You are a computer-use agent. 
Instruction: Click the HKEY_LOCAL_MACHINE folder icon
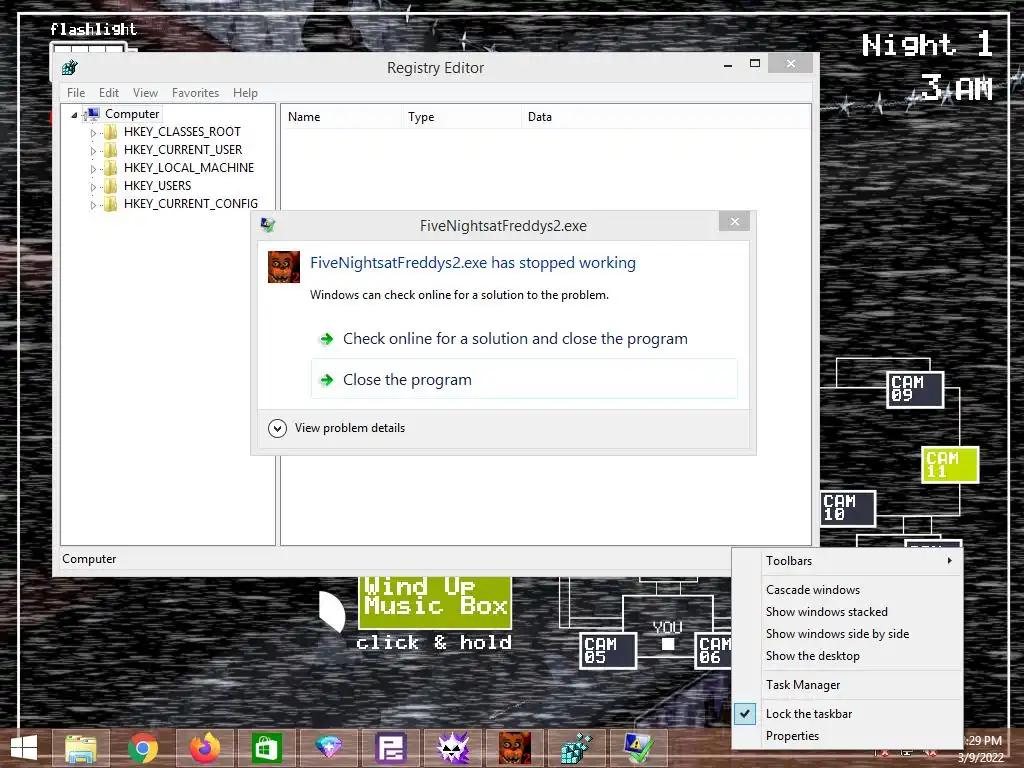[110, 168]
